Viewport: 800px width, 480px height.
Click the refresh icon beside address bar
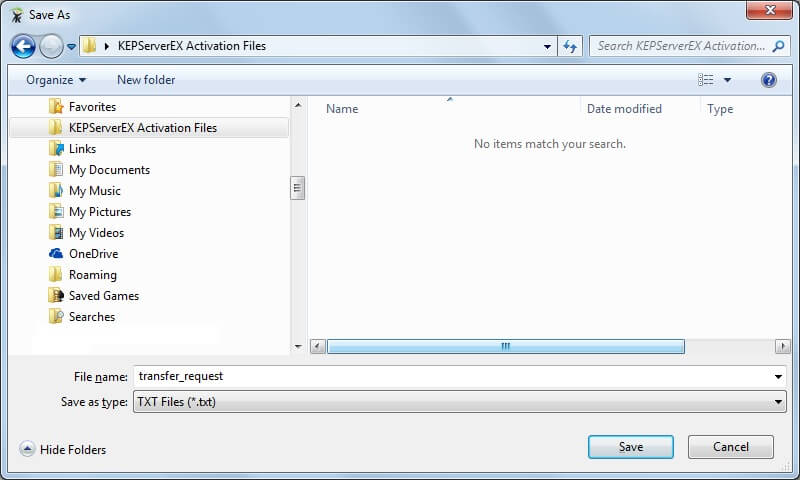[x=571, y=46]
